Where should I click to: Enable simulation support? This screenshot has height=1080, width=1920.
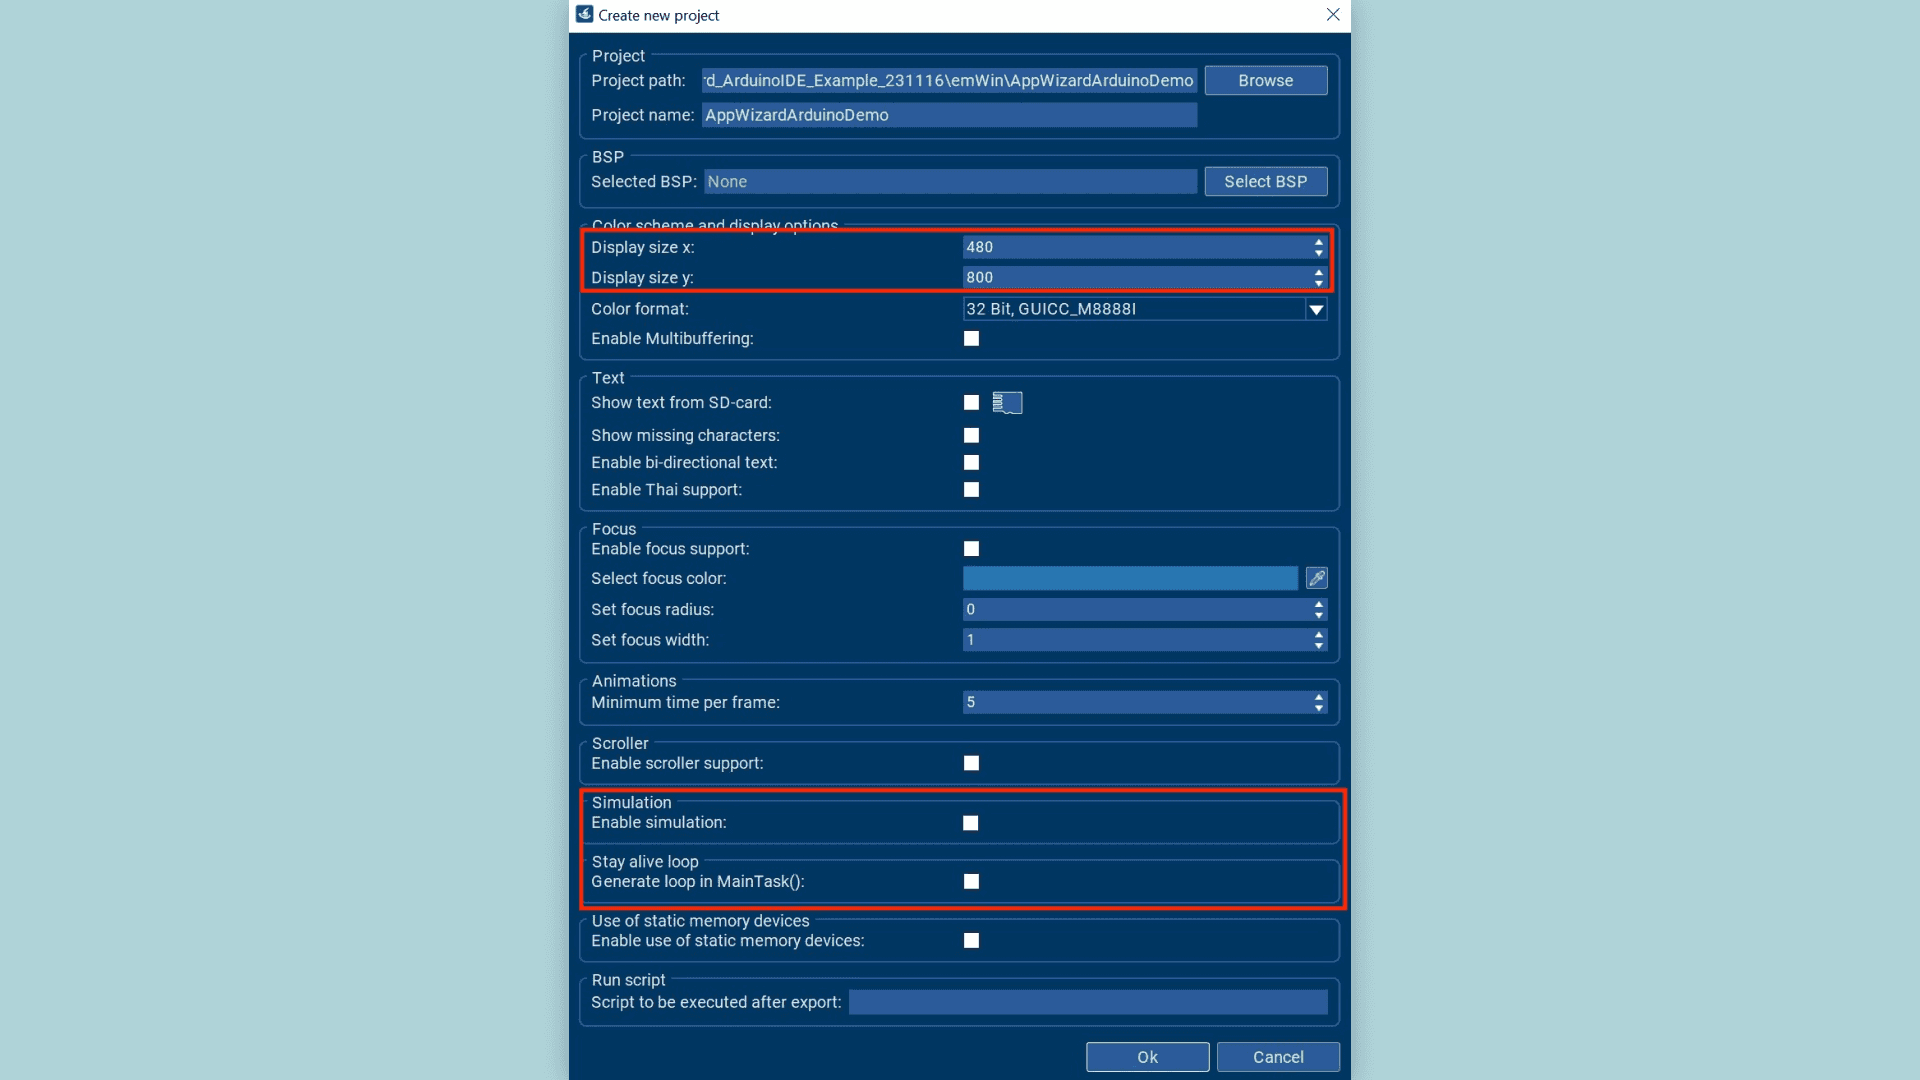pyautogui.click(x=971, y=822)
